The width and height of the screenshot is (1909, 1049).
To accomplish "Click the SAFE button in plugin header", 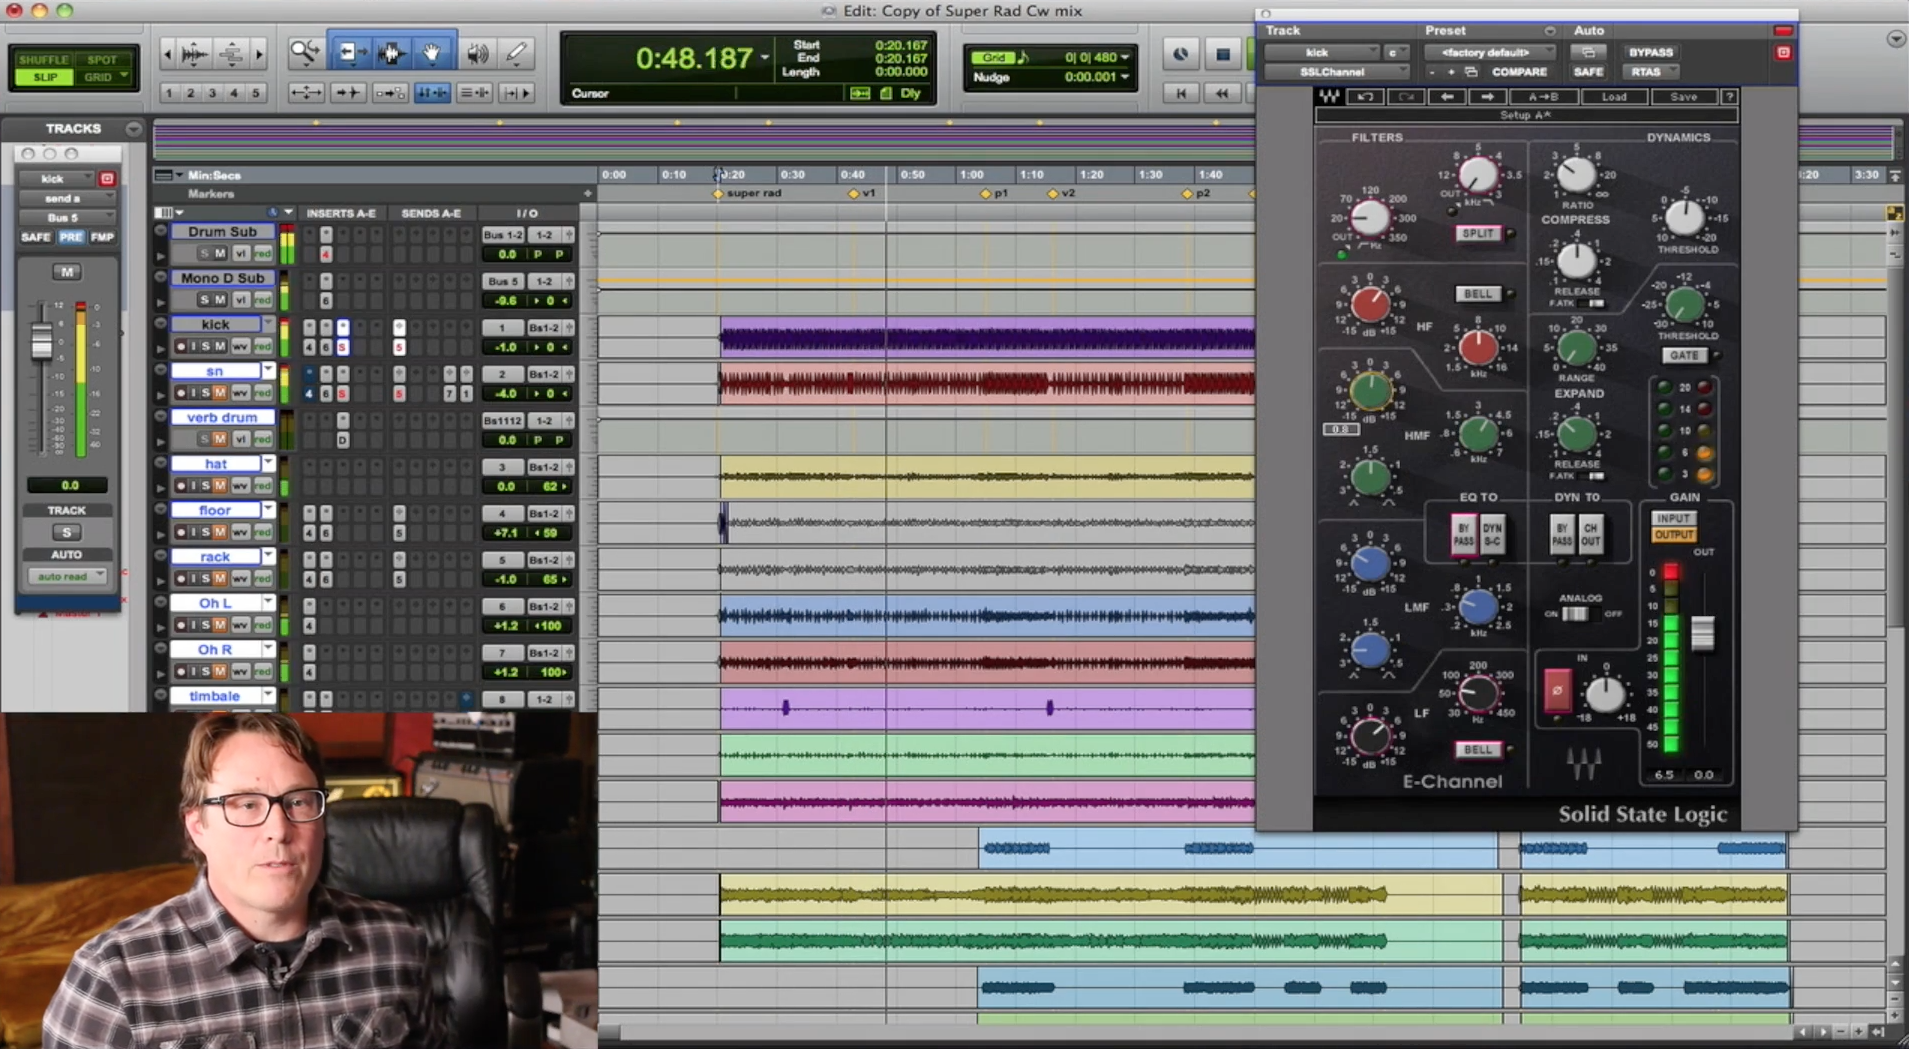I will [x=1588, y=72].
